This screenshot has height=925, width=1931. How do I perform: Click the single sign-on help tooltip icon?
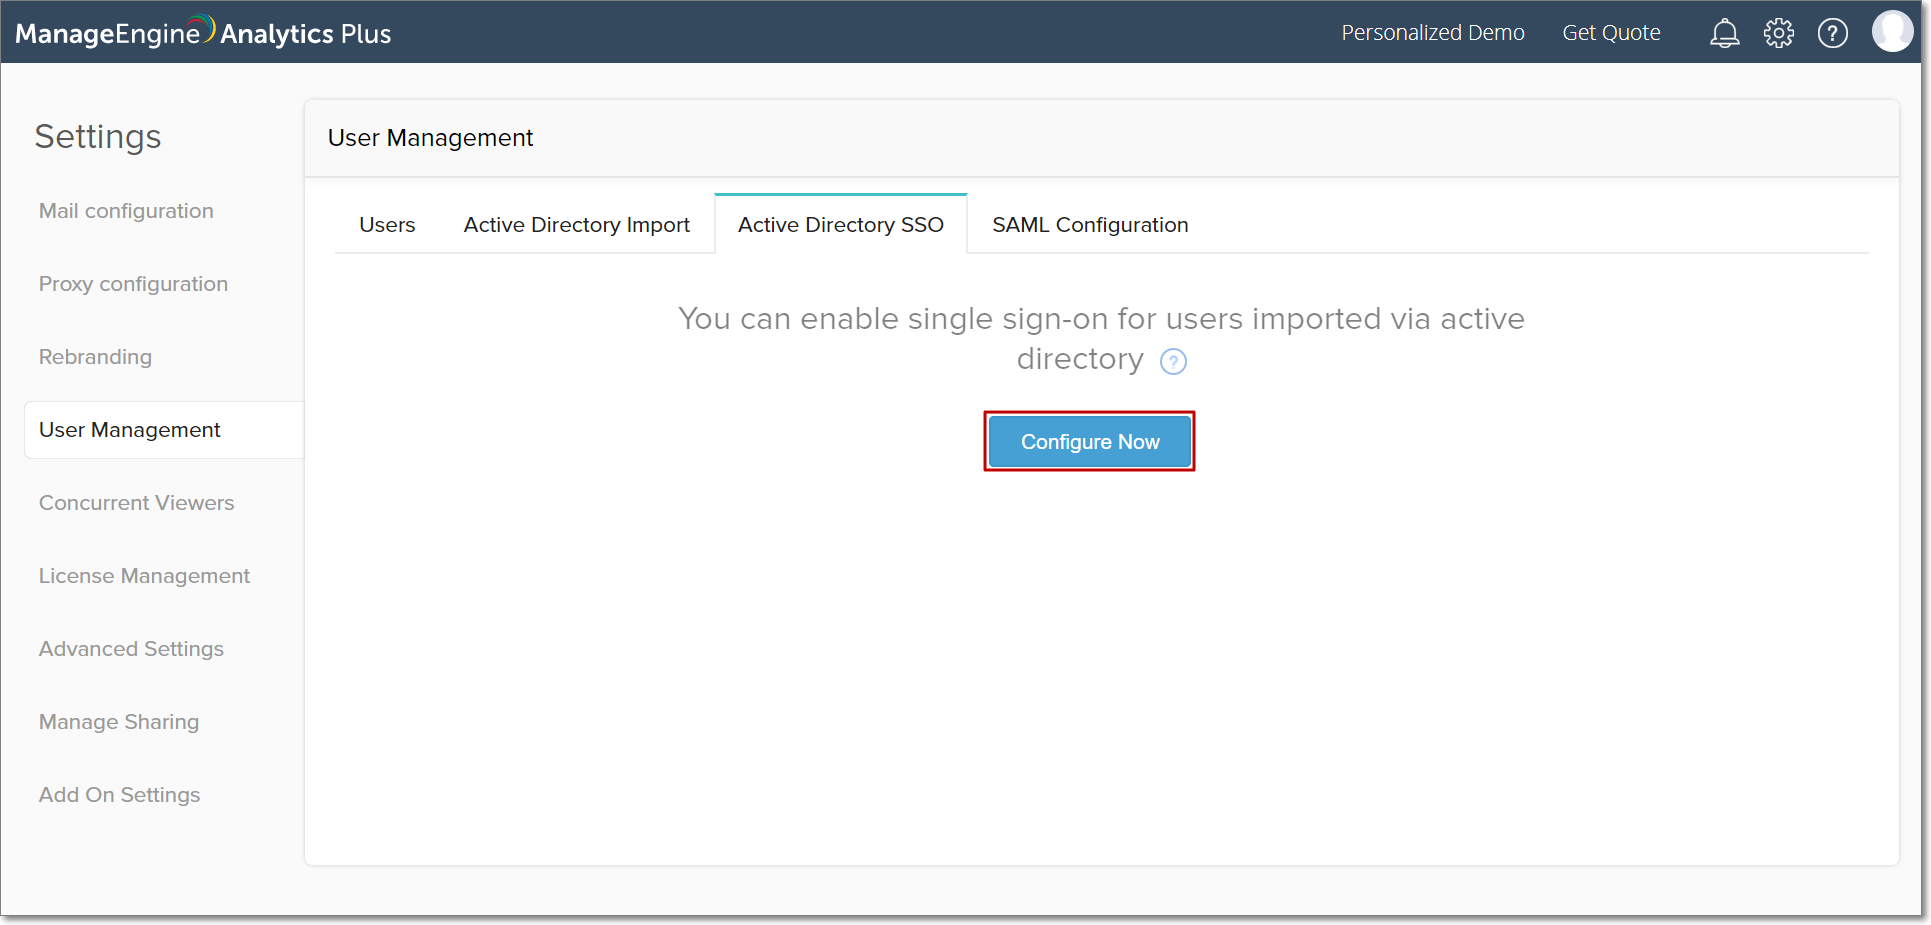point(1173,361)
